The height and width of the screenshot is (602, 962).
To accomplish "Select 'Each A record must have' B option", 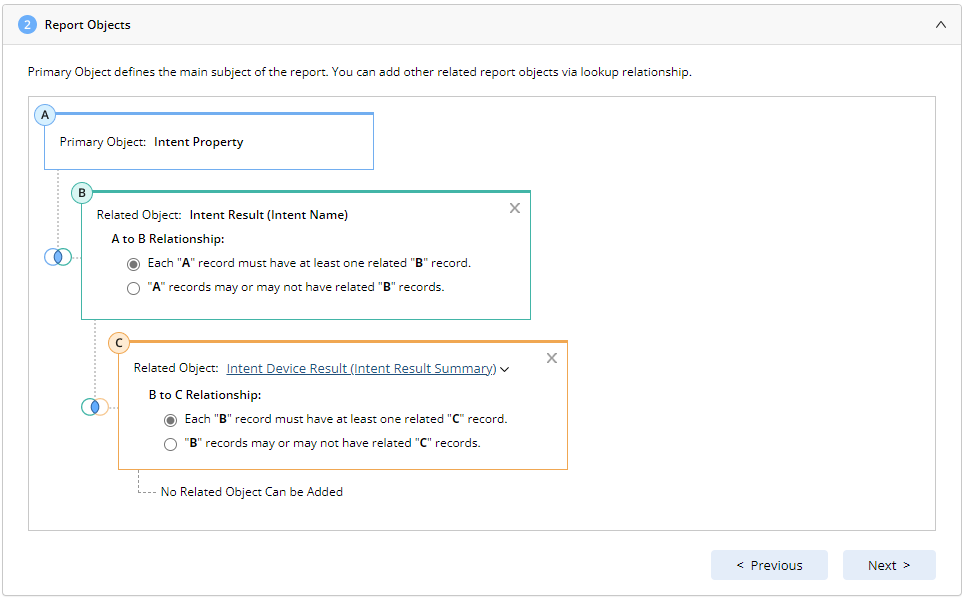I will pos(134,264).
